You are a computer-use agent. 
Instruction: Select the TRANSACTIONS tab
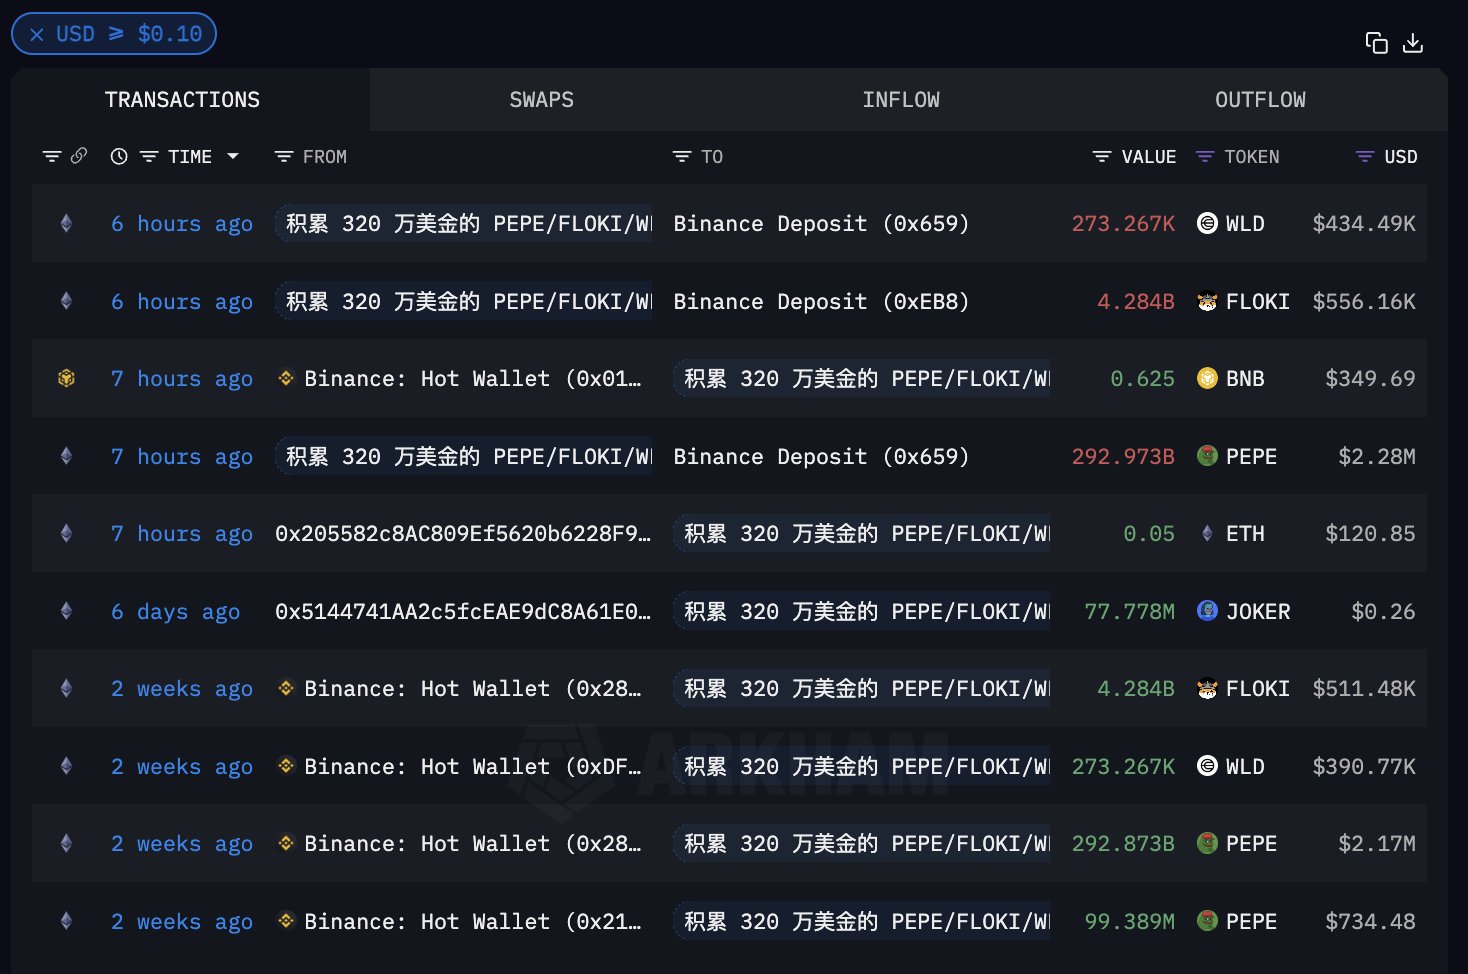182,100
